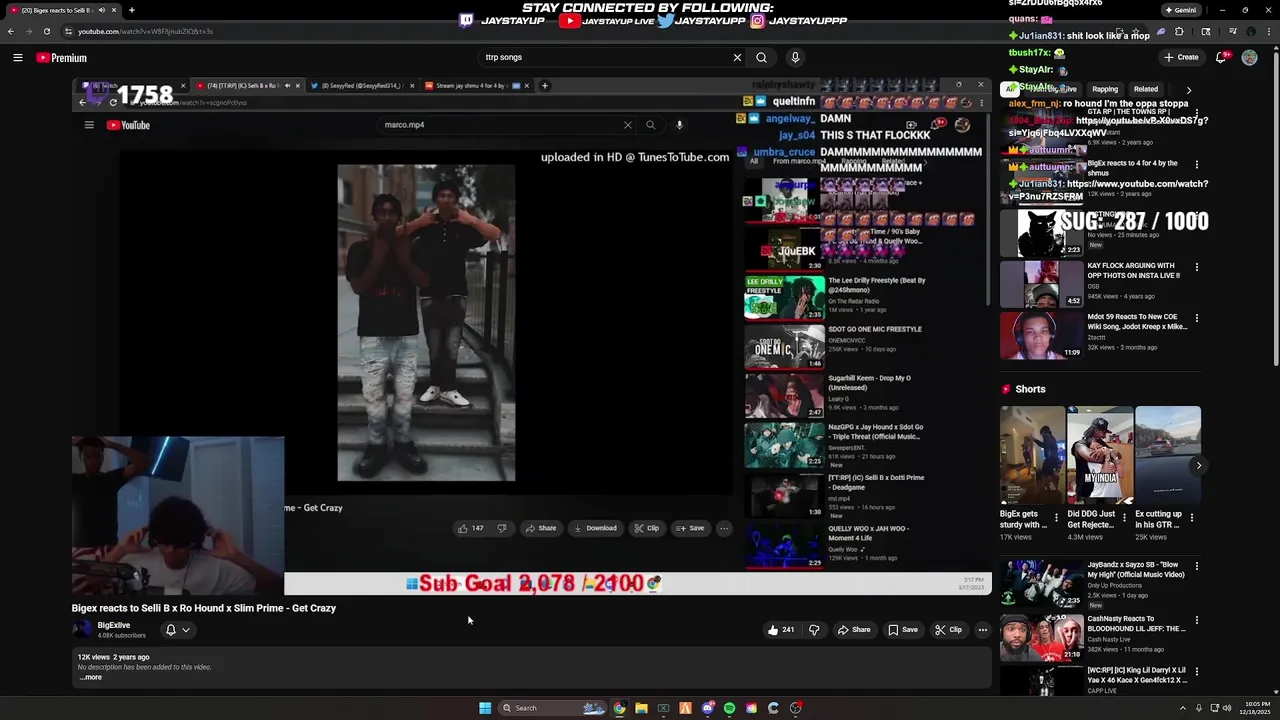Screen dimensions: 1280x720
Task: Open the Chrome extensions puzzle icon
Action: (1179, 31)
